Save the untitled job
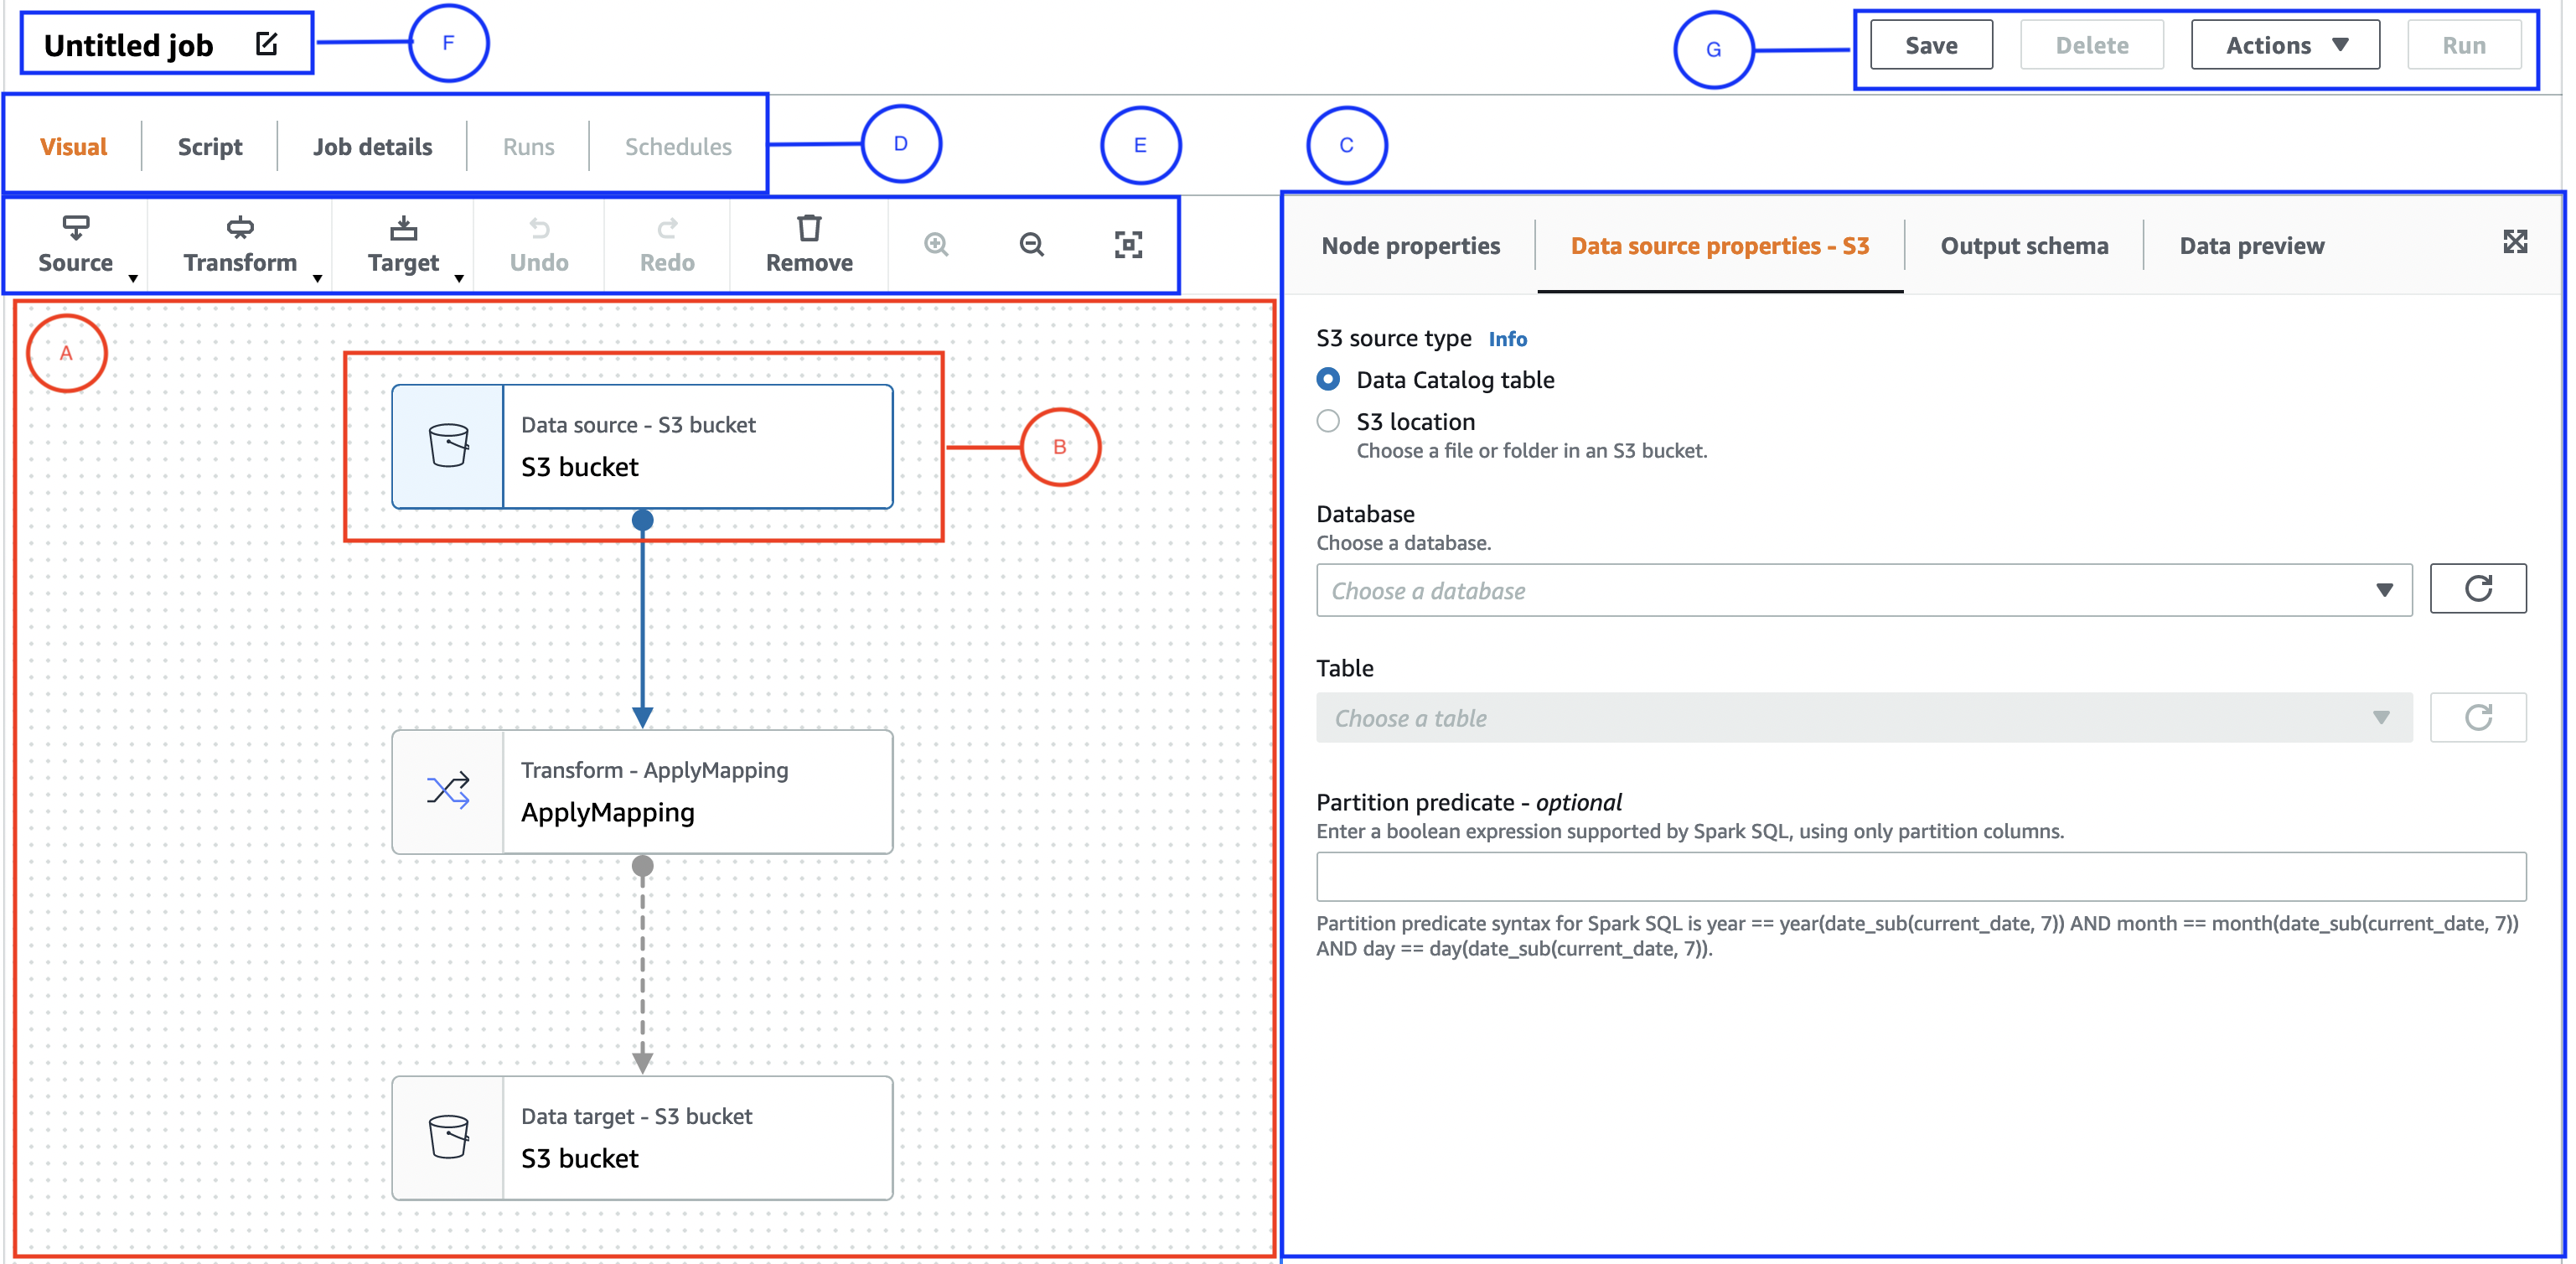The height and width of the screenshot is (1264, 2576). point(1930,45)
